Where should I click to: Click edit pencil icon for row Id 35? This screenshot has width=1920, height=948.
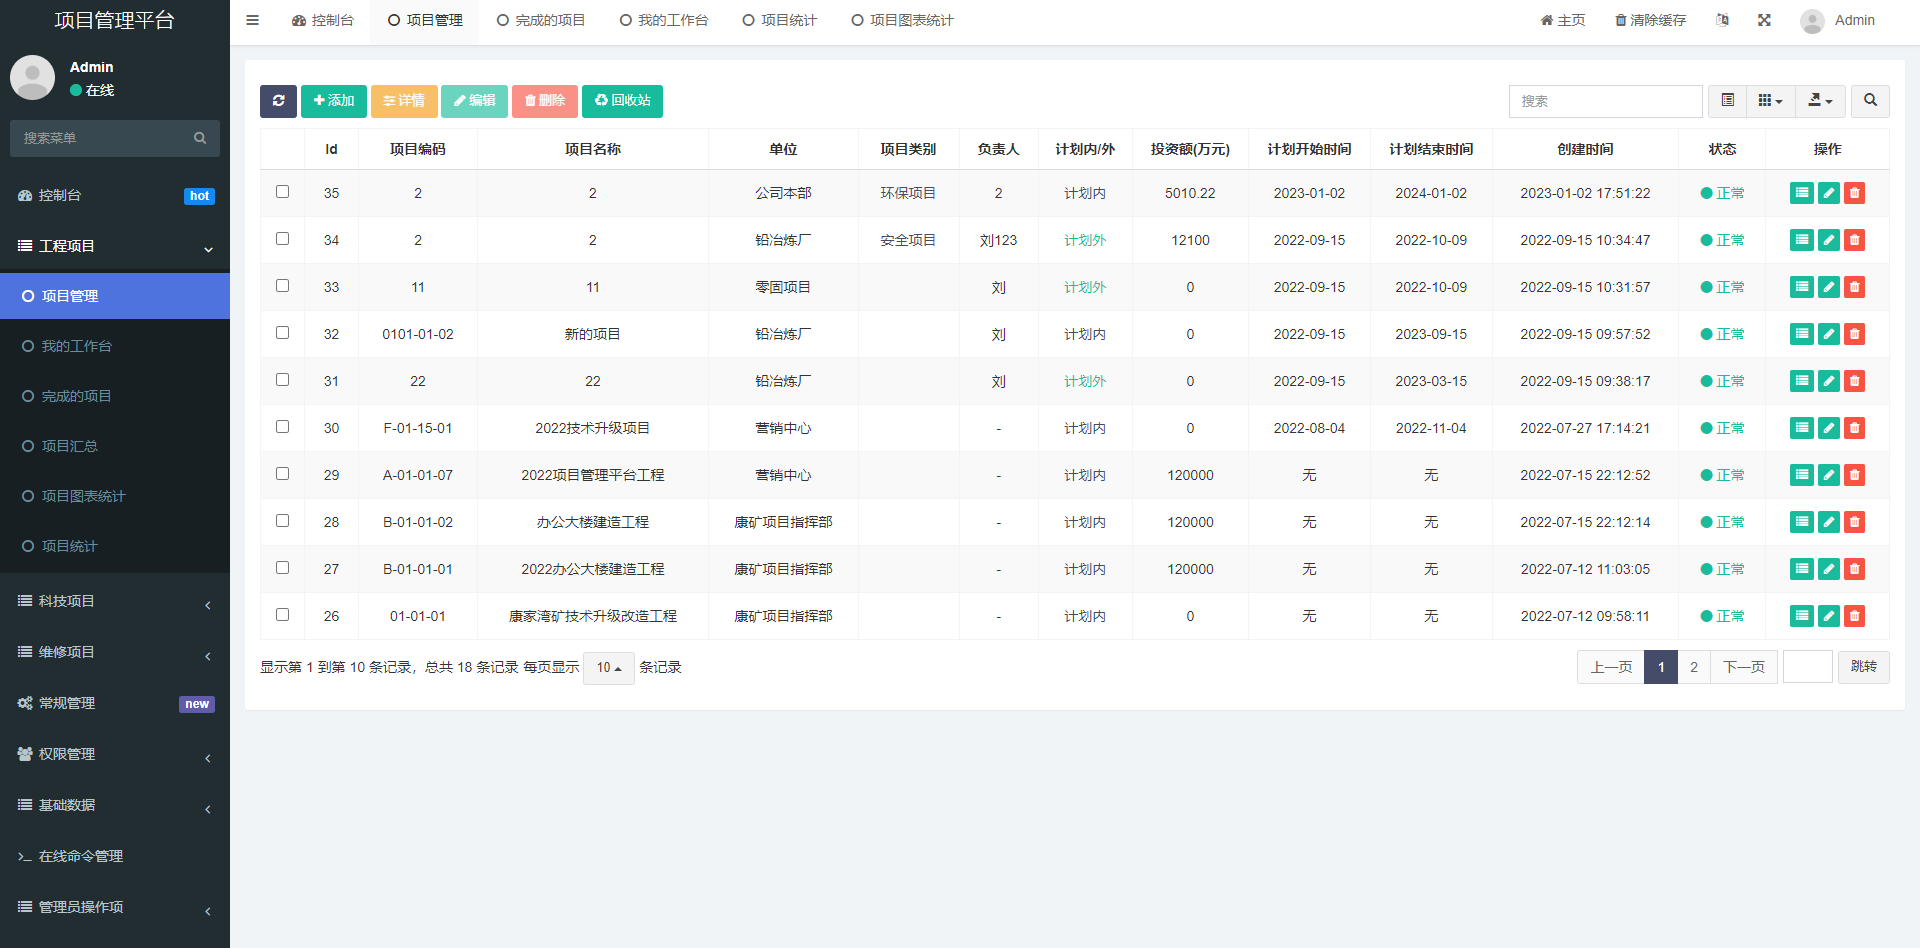click(1828, 193)
